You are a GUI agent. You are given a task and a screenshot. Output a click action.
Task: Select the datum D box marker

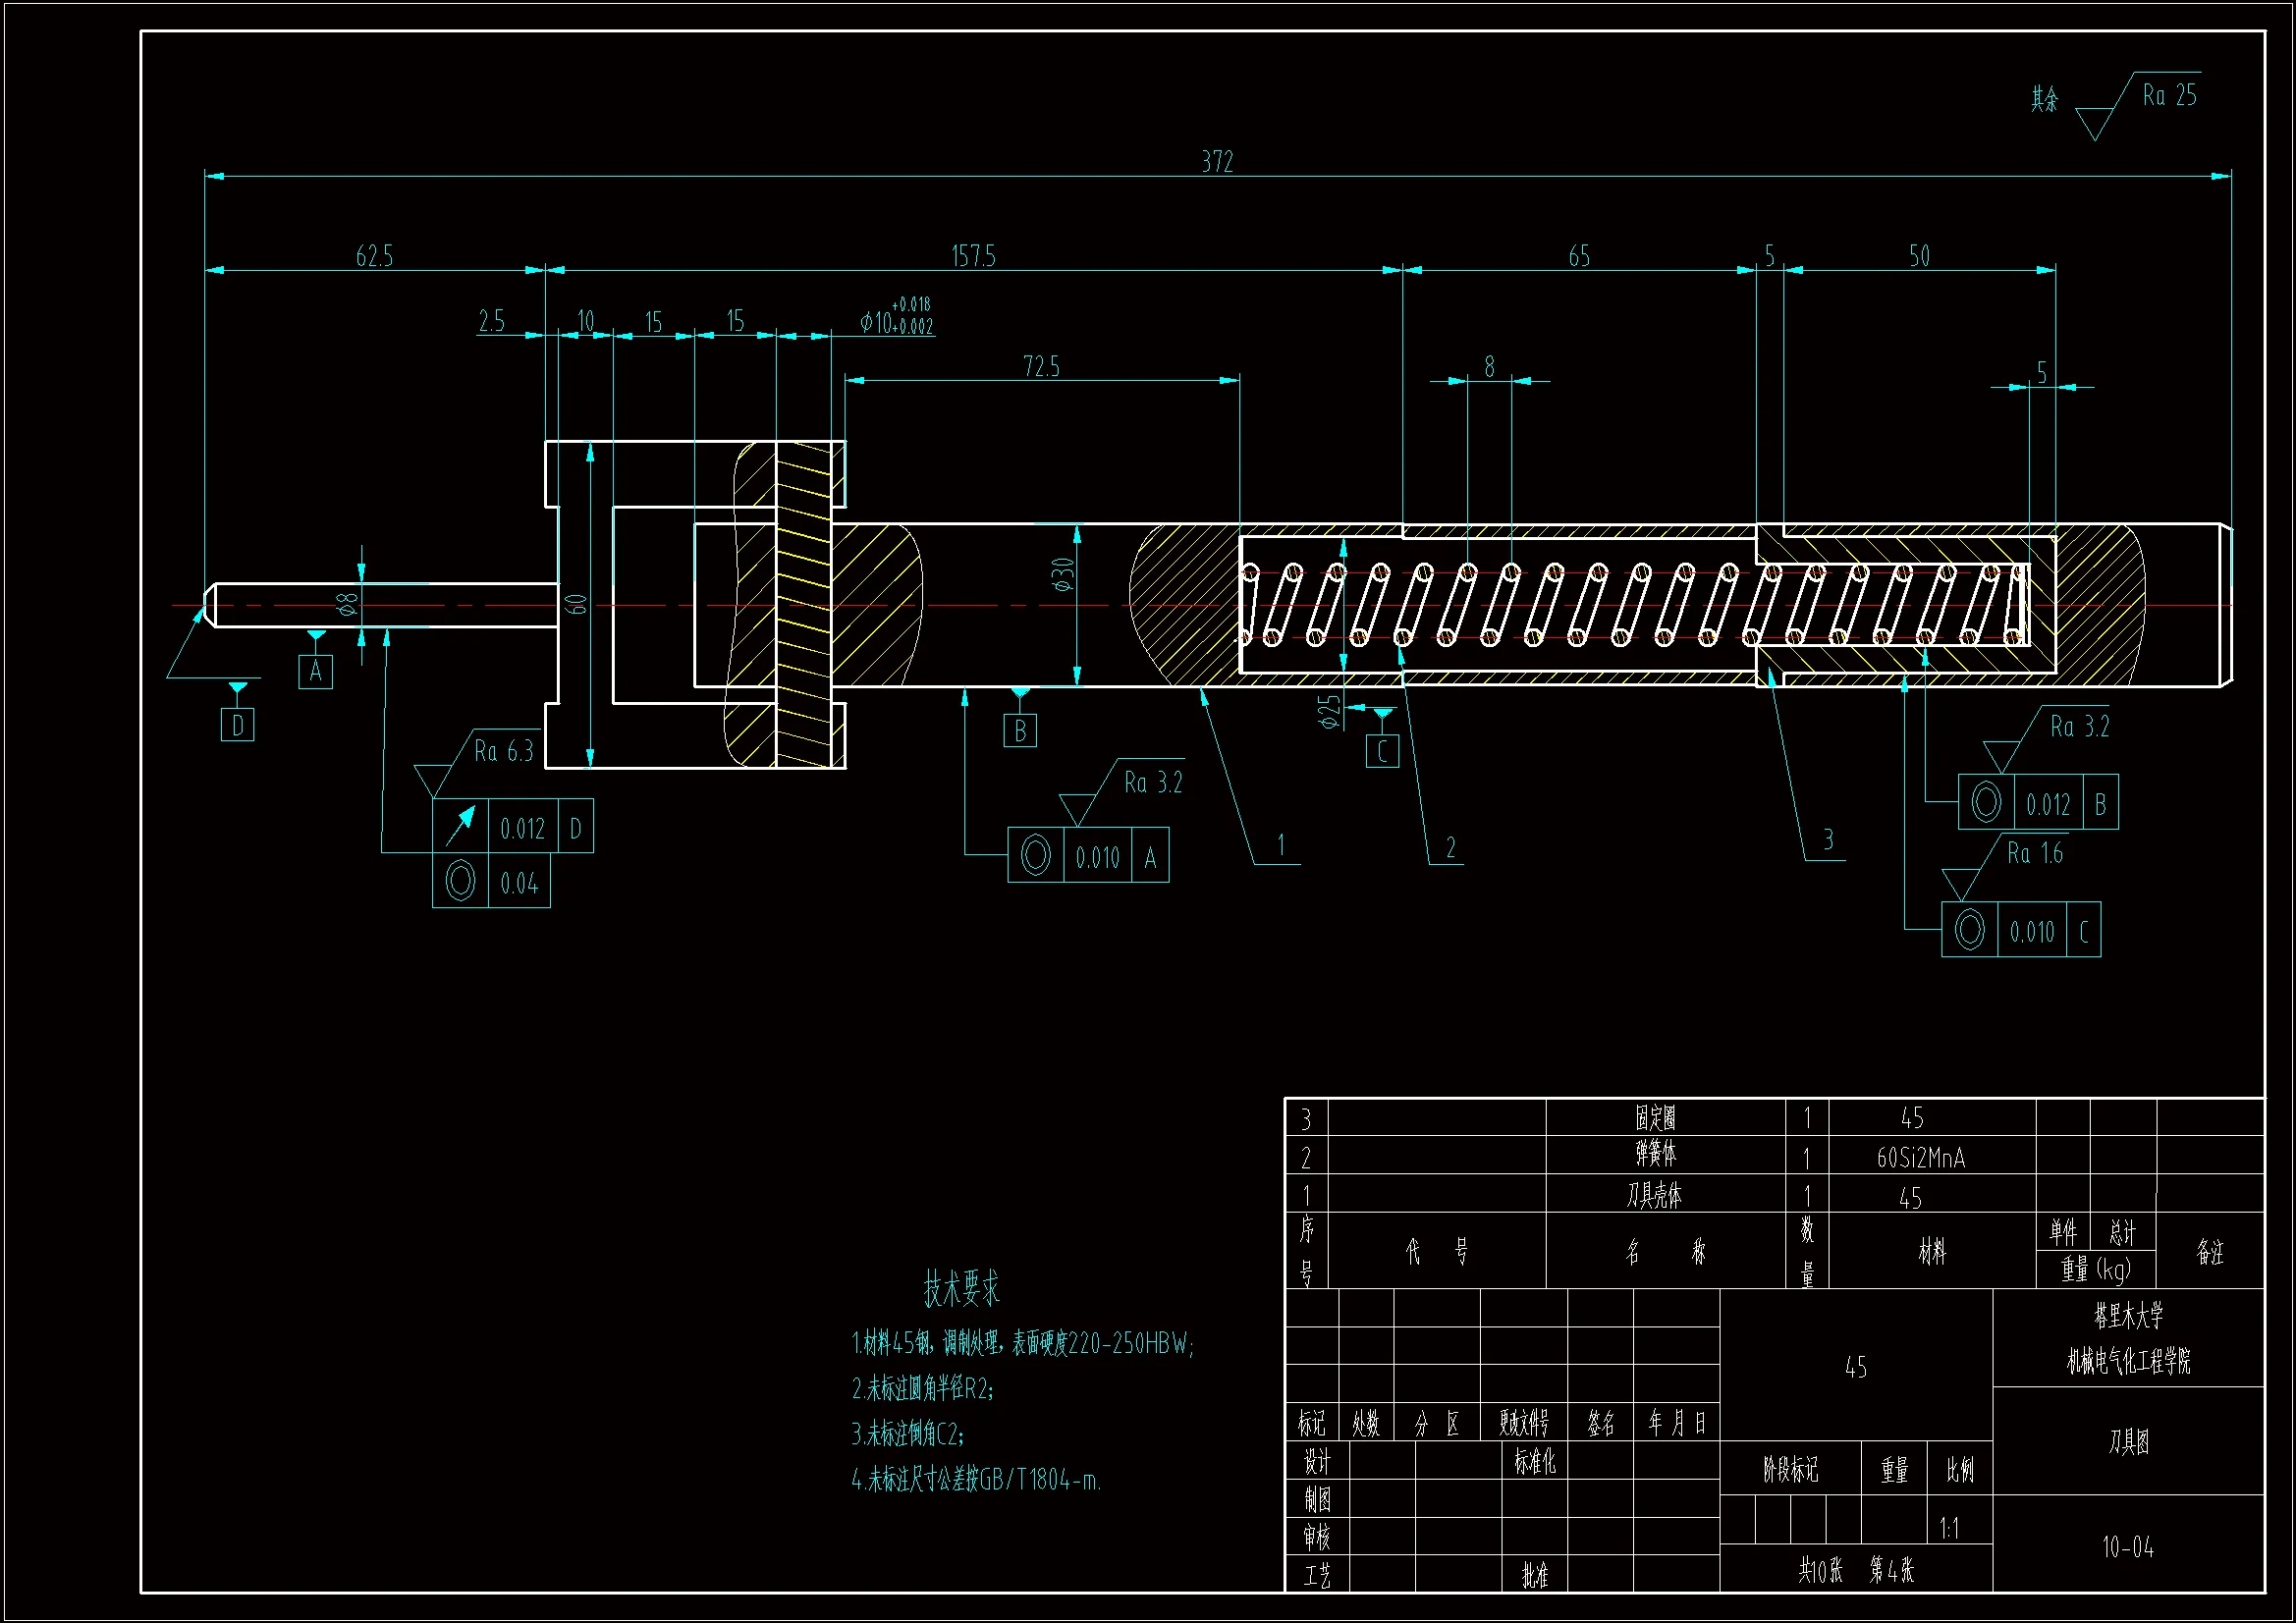(x=237, y=725)
